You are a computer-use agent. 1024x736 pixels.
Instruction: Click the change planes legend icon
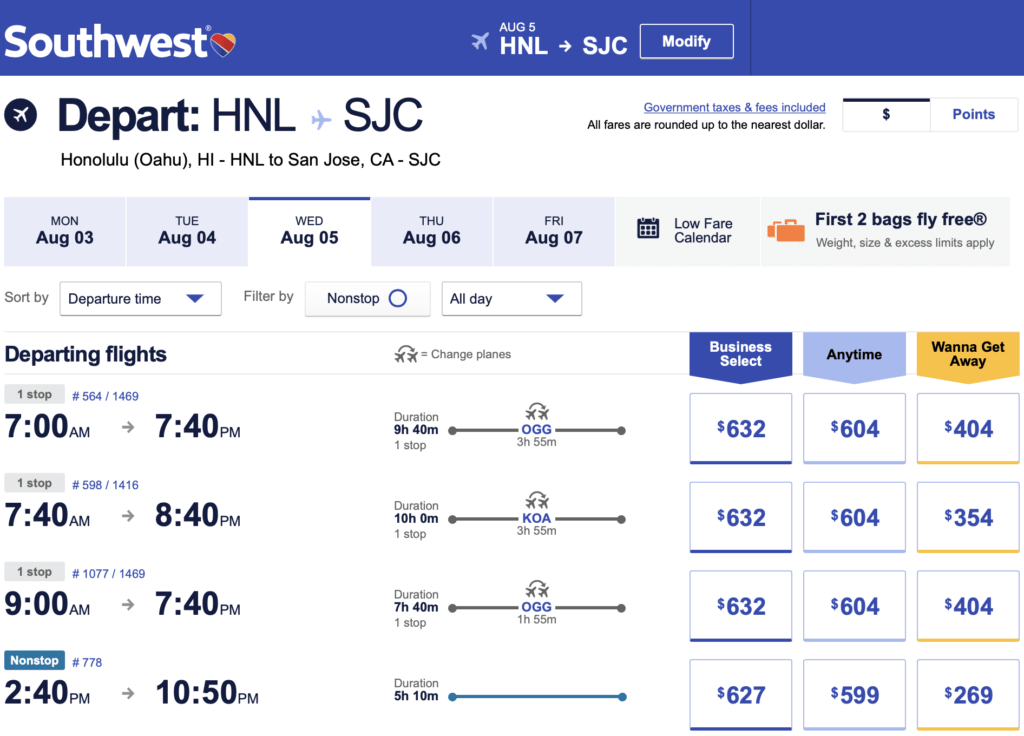tap(406, 354)
